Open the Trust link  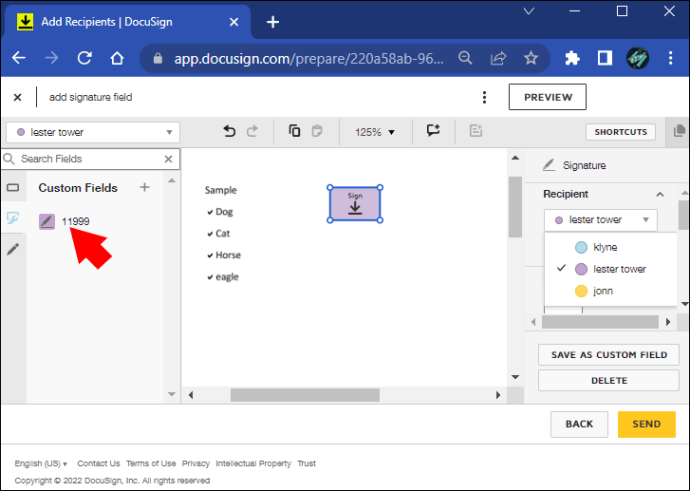(x=307, y=463)
